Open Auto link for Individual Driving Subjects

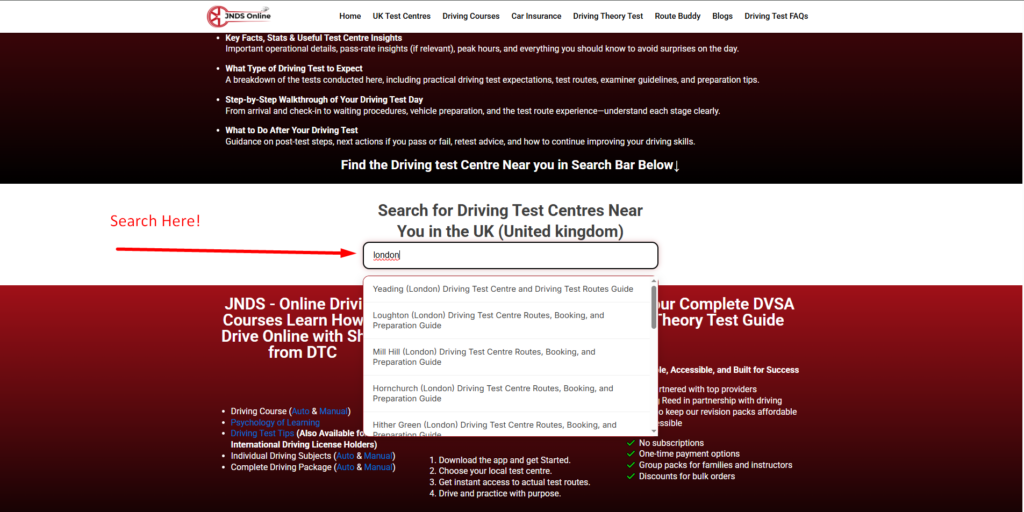coord(345,456)
